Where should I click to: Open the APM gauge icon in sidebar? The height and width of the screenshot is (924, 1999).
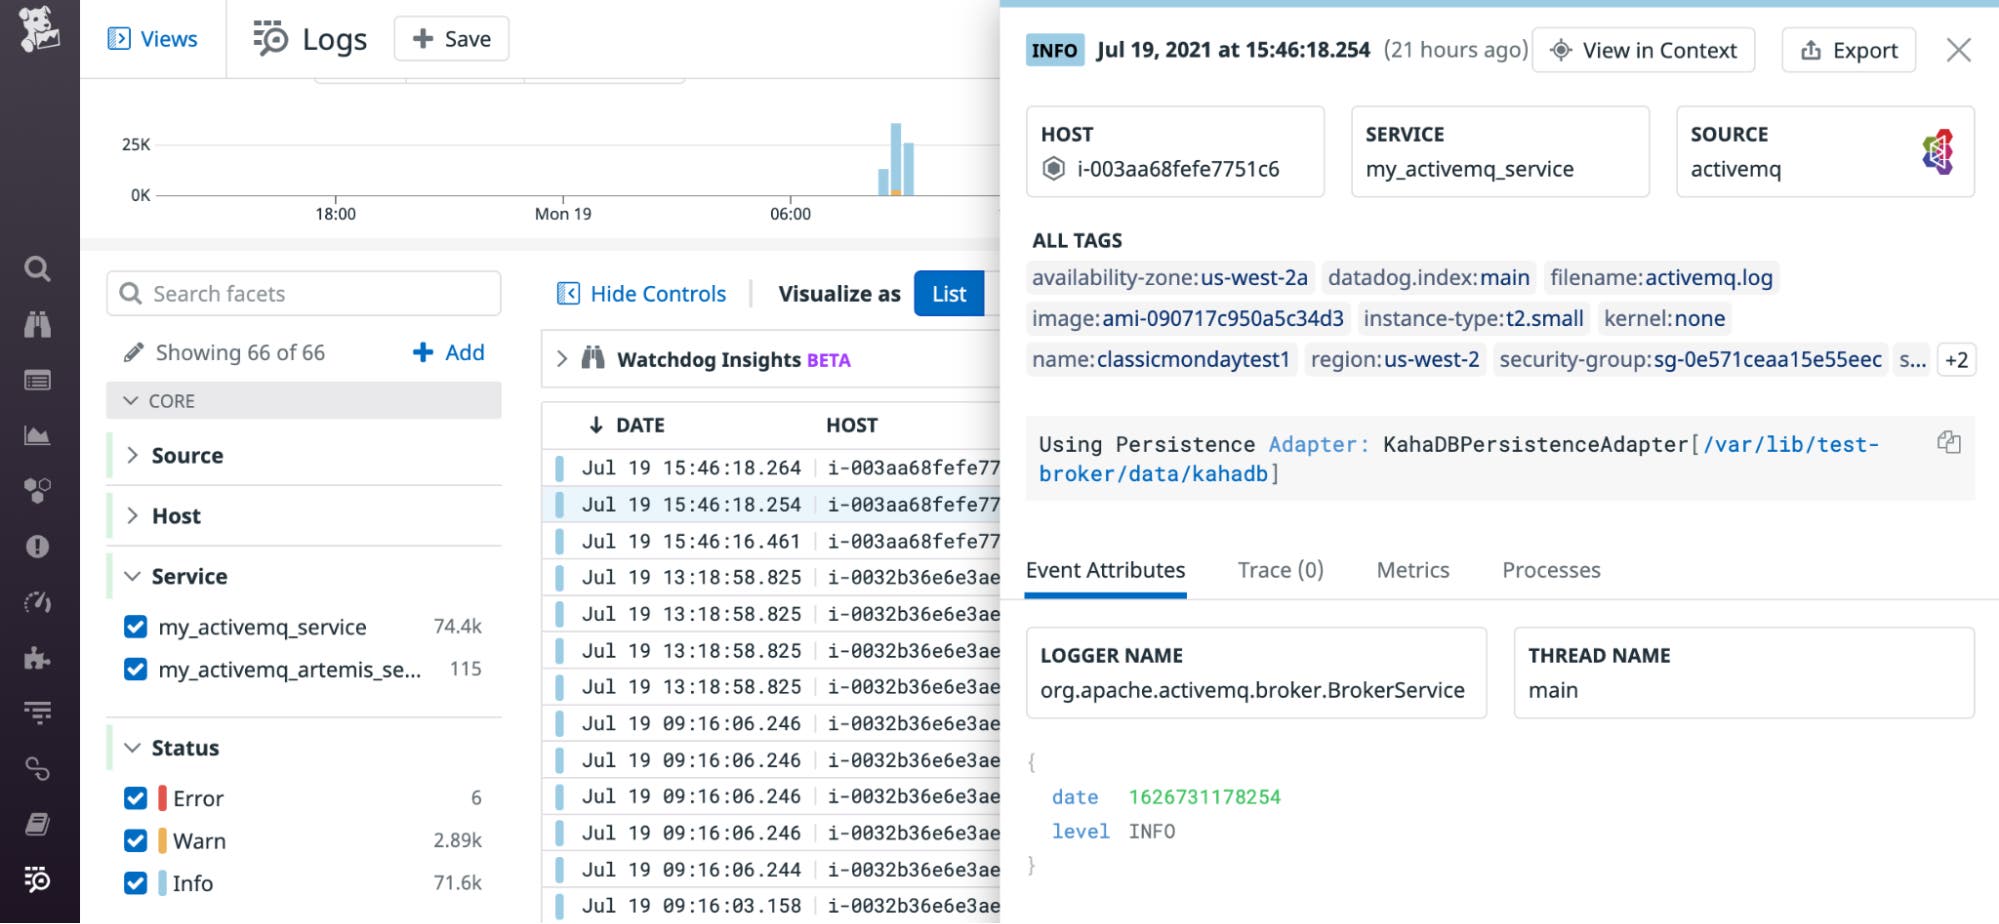click(x=37, y=602)
